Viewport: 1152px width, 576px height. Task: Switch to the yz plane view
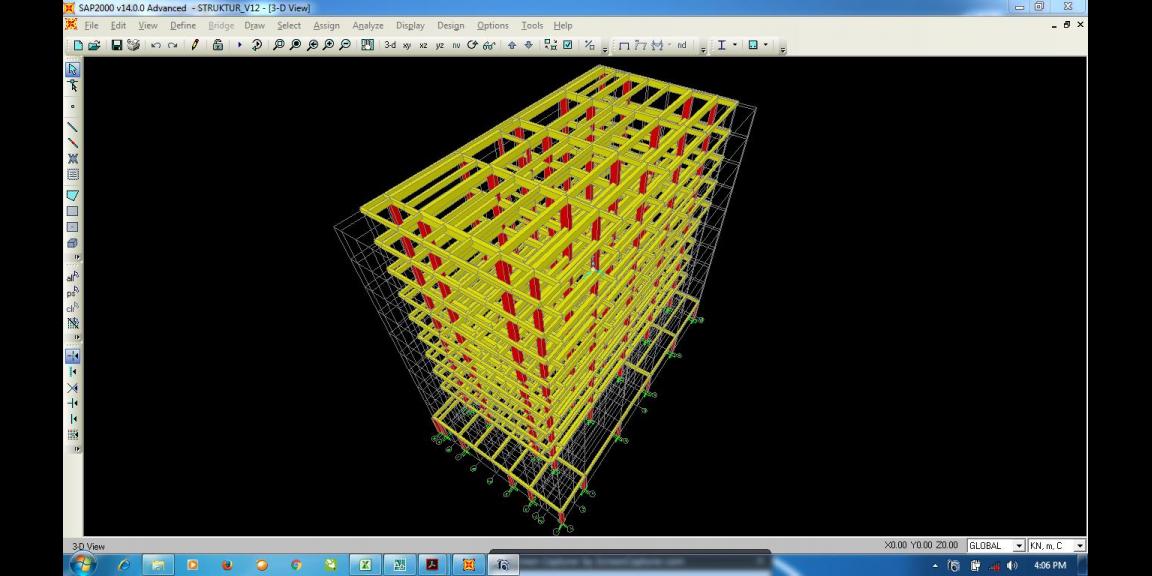pos(440,45)
